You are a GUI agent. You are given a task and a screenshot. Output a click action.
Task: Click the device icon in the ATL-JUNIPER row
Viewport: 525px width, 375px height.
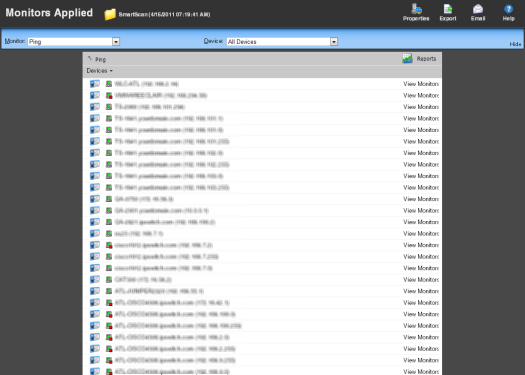click(95, 291)
